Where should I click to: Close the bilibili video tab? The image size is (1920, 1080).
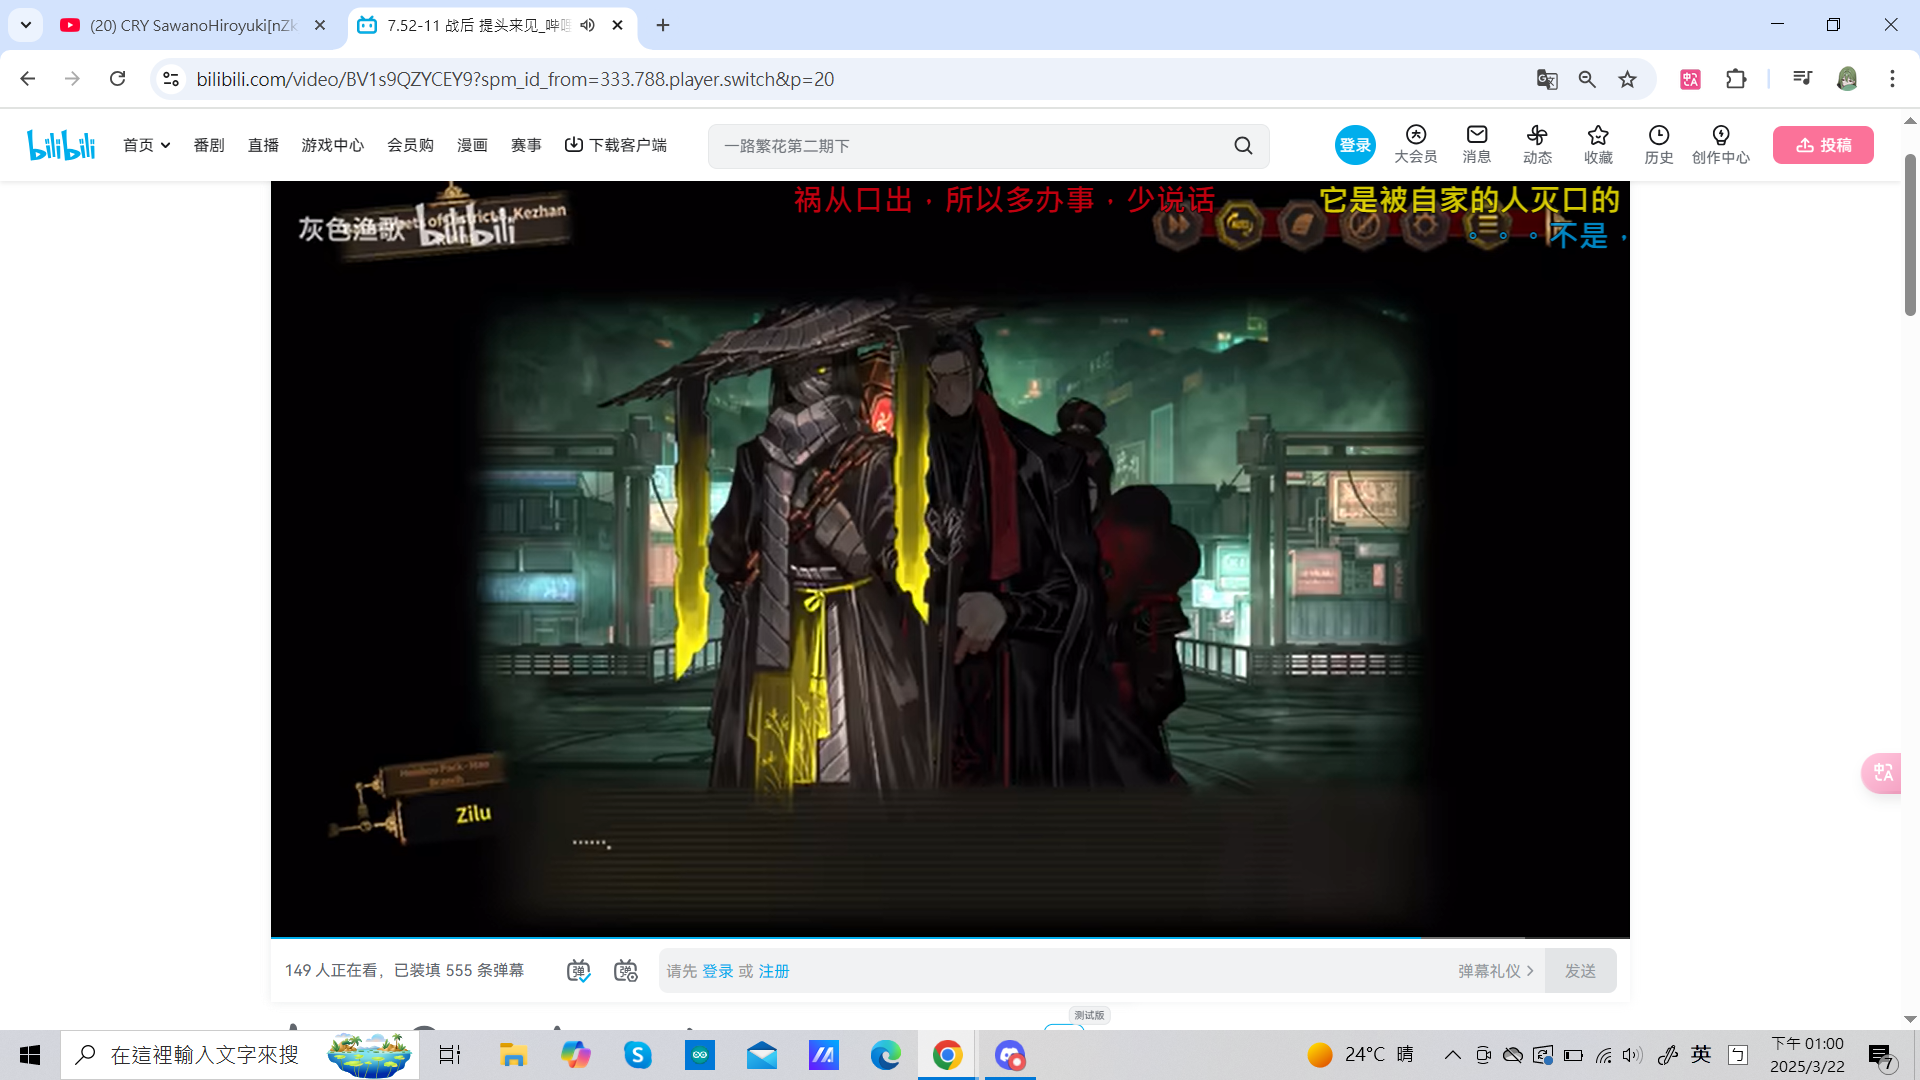618,25
